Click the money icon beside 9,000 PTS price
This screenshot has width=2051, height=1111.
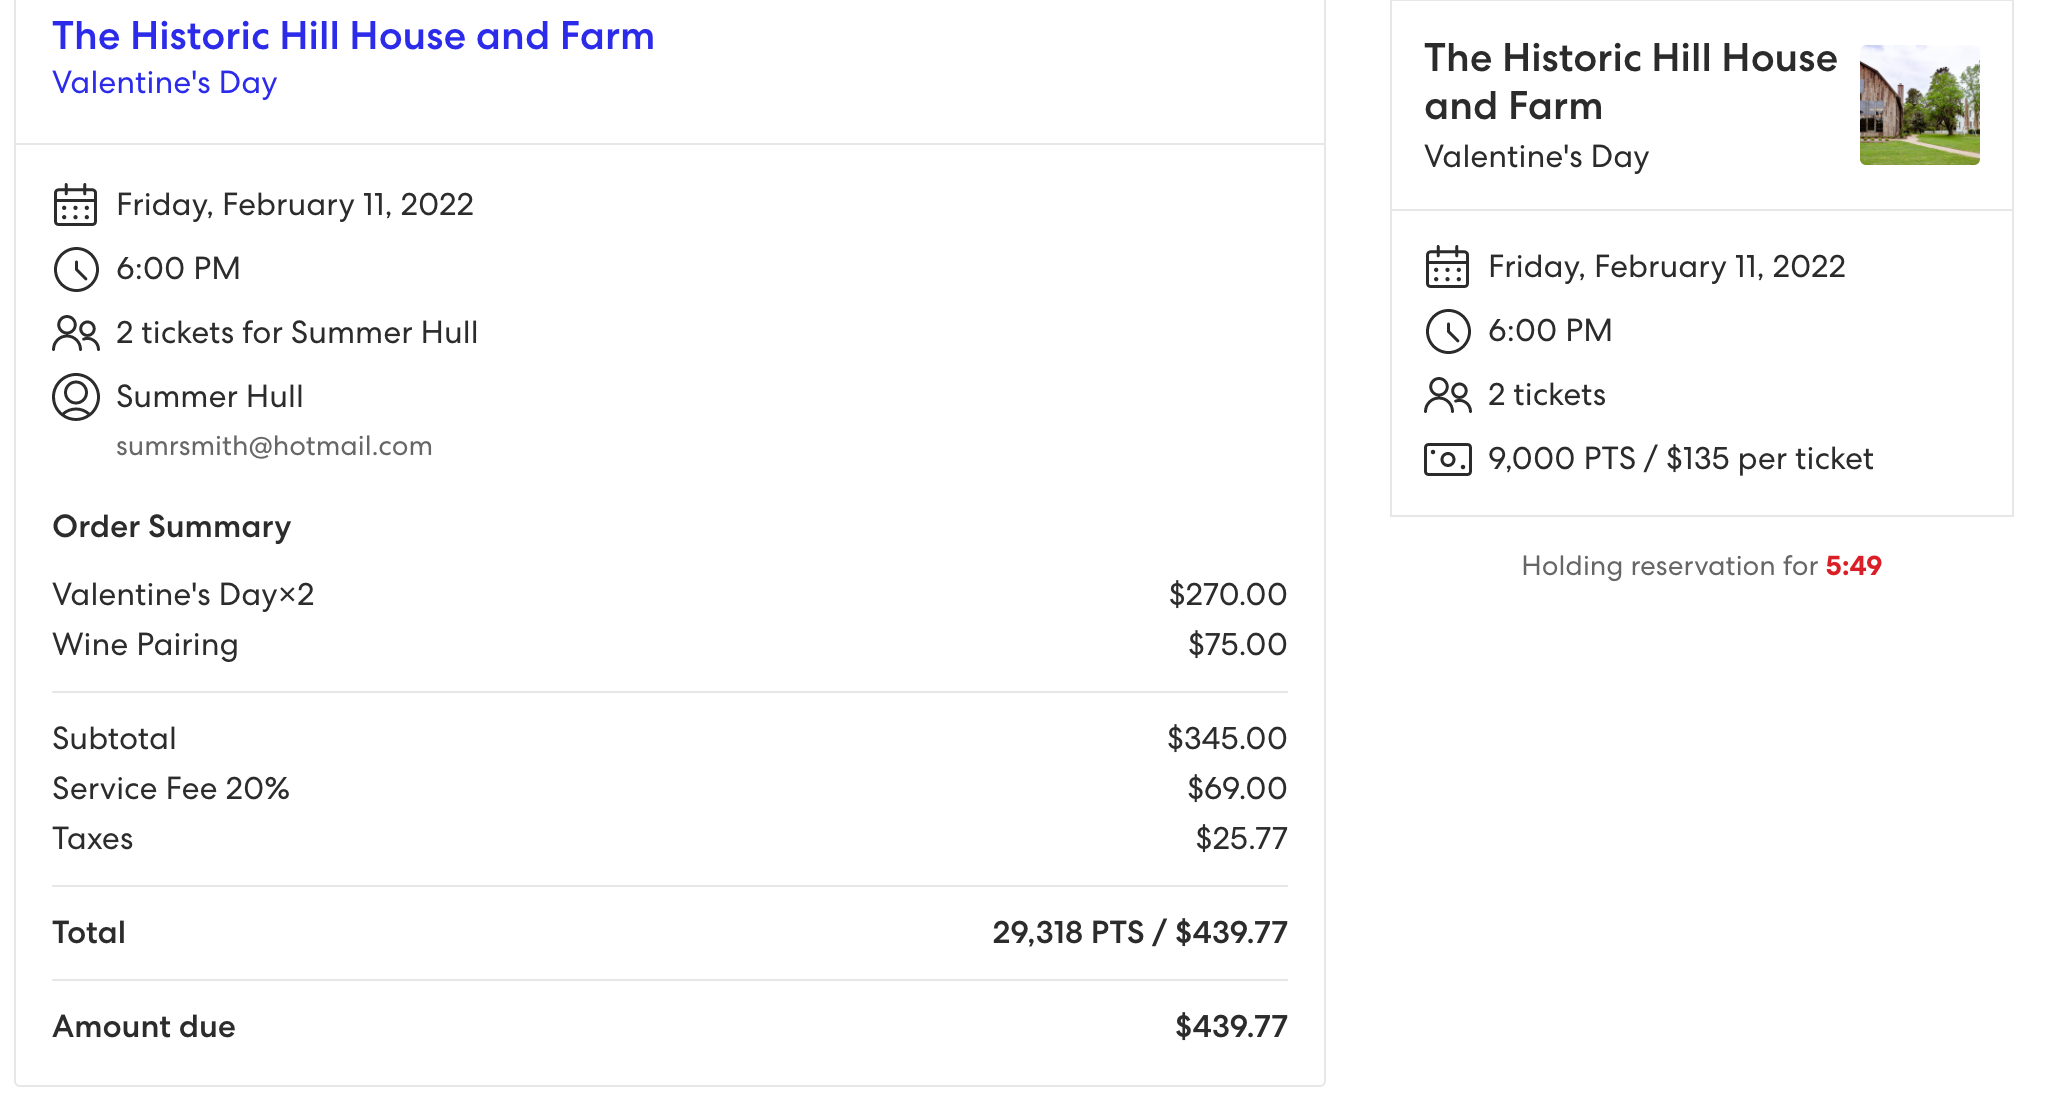coord(1447,459)
